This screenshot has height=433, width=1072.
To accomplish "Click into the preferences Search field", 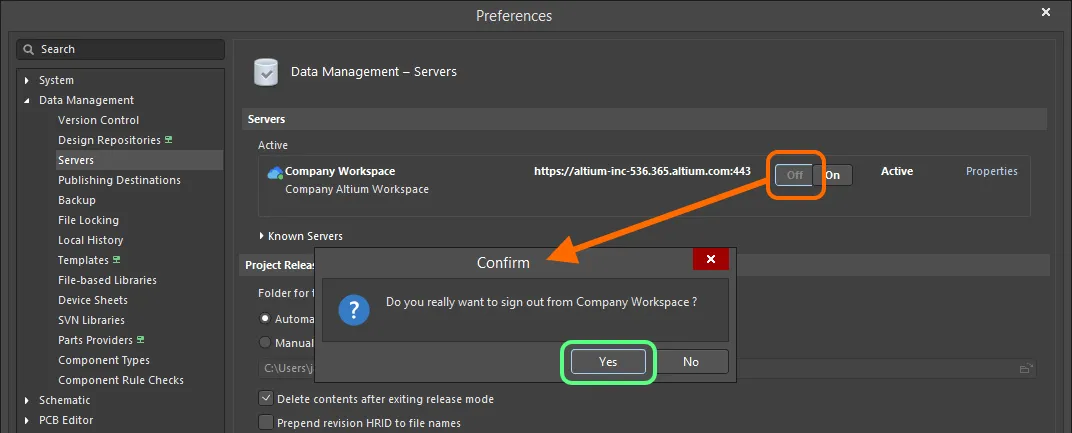I will point(121,49).
